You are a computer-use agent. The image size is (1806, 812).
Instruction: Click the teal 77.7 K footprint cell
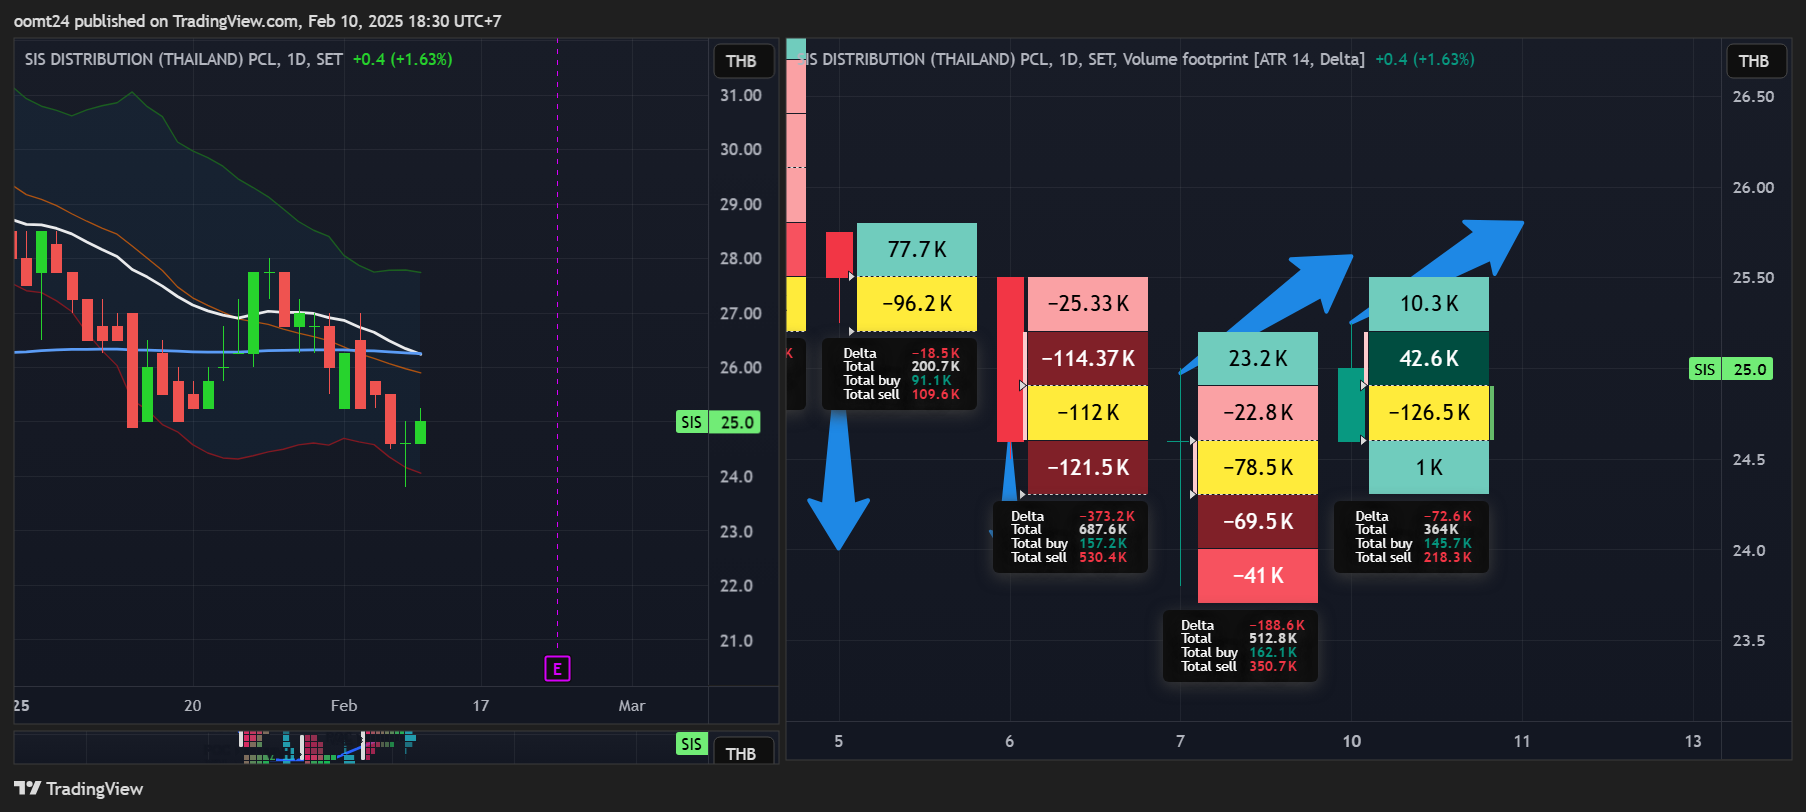tap(917, 249)
